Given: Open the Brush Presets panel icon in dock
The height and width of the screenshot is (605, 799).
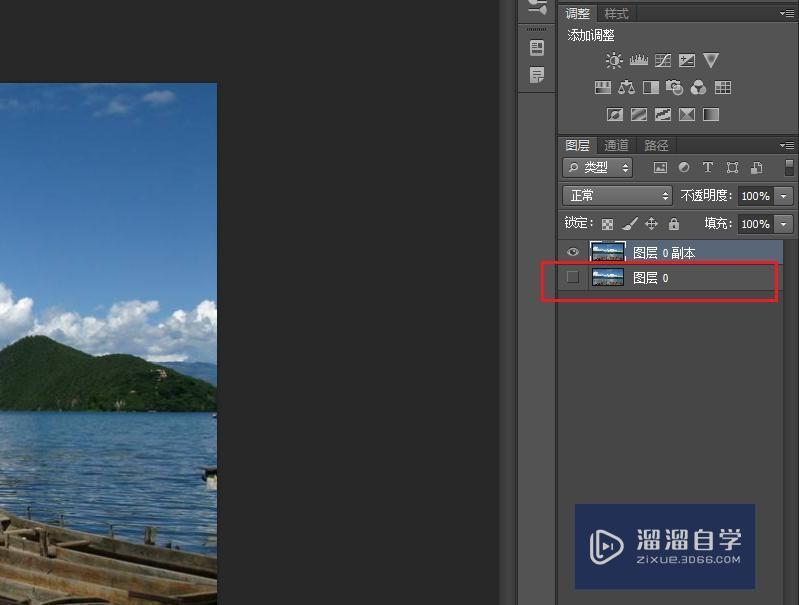Looking at the screenshot, I should (537, 7).
